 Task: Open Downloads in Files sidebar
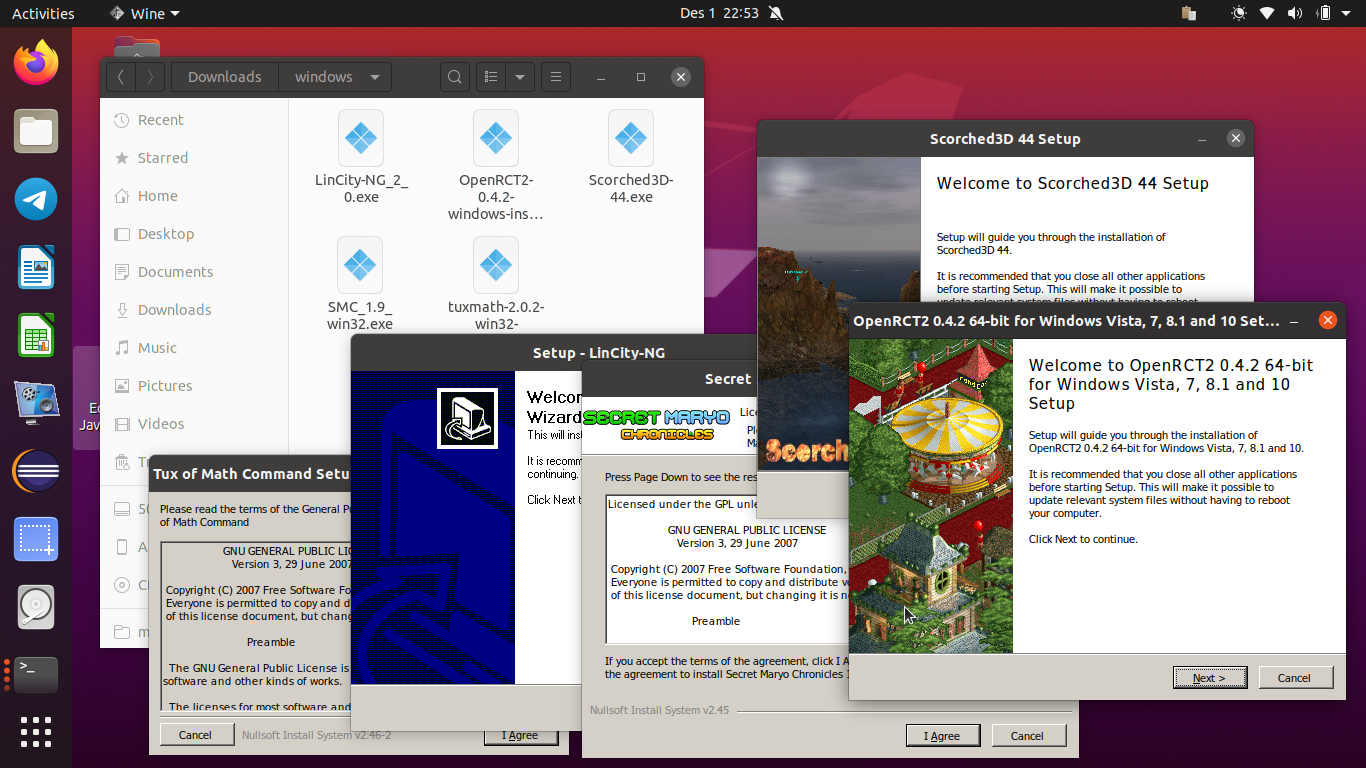194,310
